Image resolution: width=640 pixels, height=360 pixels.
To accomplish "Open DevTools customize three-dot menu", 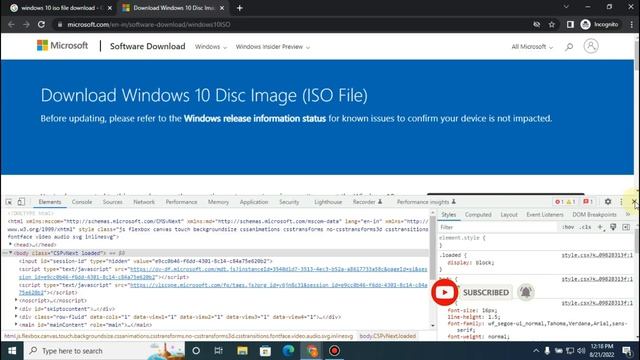I will coord(621,202).
